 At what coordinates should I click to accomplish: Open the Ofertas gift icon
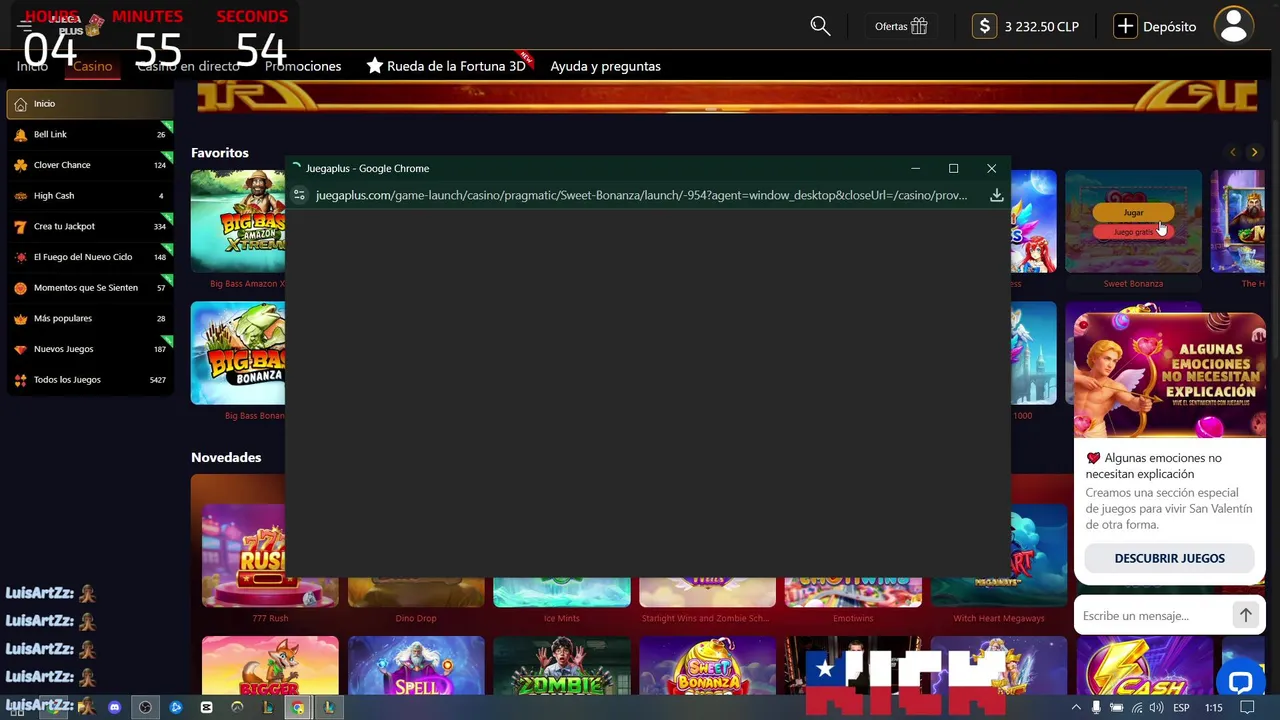click(x=919, y=26)
